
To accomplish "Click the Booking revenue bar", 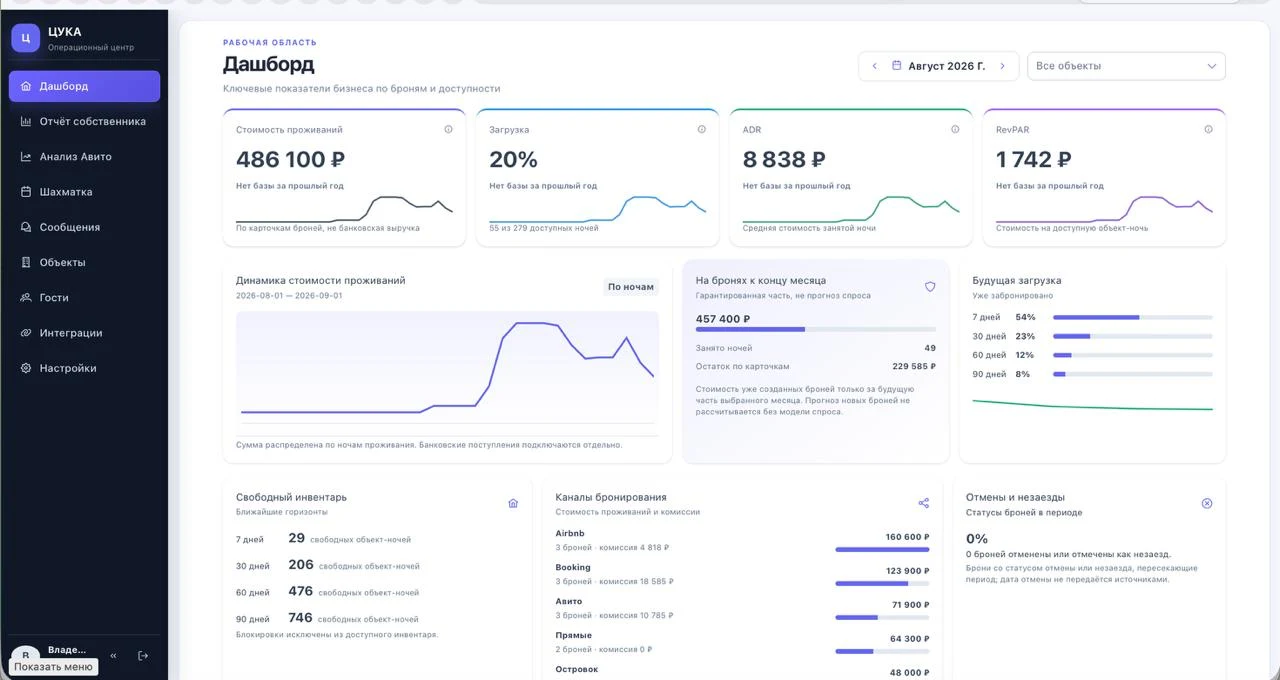I will 882,583.
